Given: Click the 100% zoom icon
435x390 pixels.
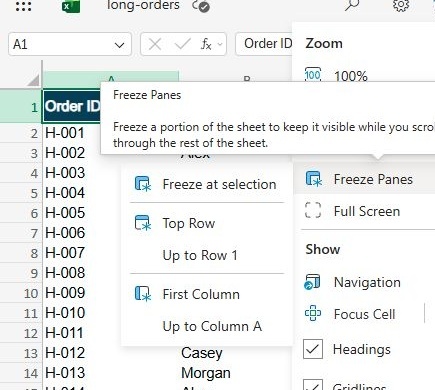Looking at the screenshot, I should [313, 75].
